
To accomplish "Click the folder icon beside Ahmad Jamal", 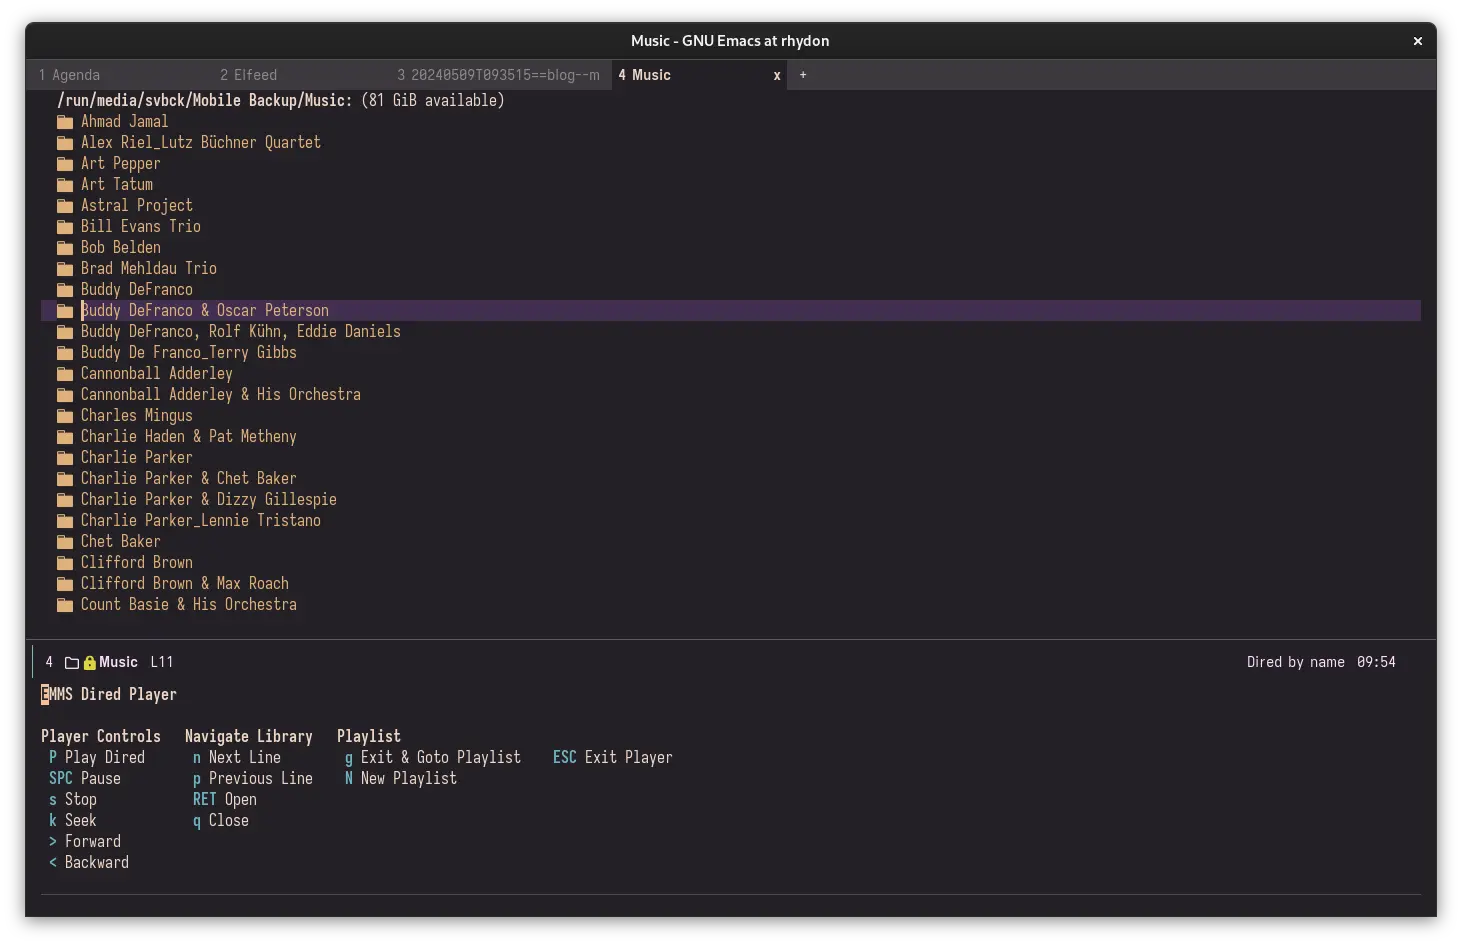I will coord(65,122).
